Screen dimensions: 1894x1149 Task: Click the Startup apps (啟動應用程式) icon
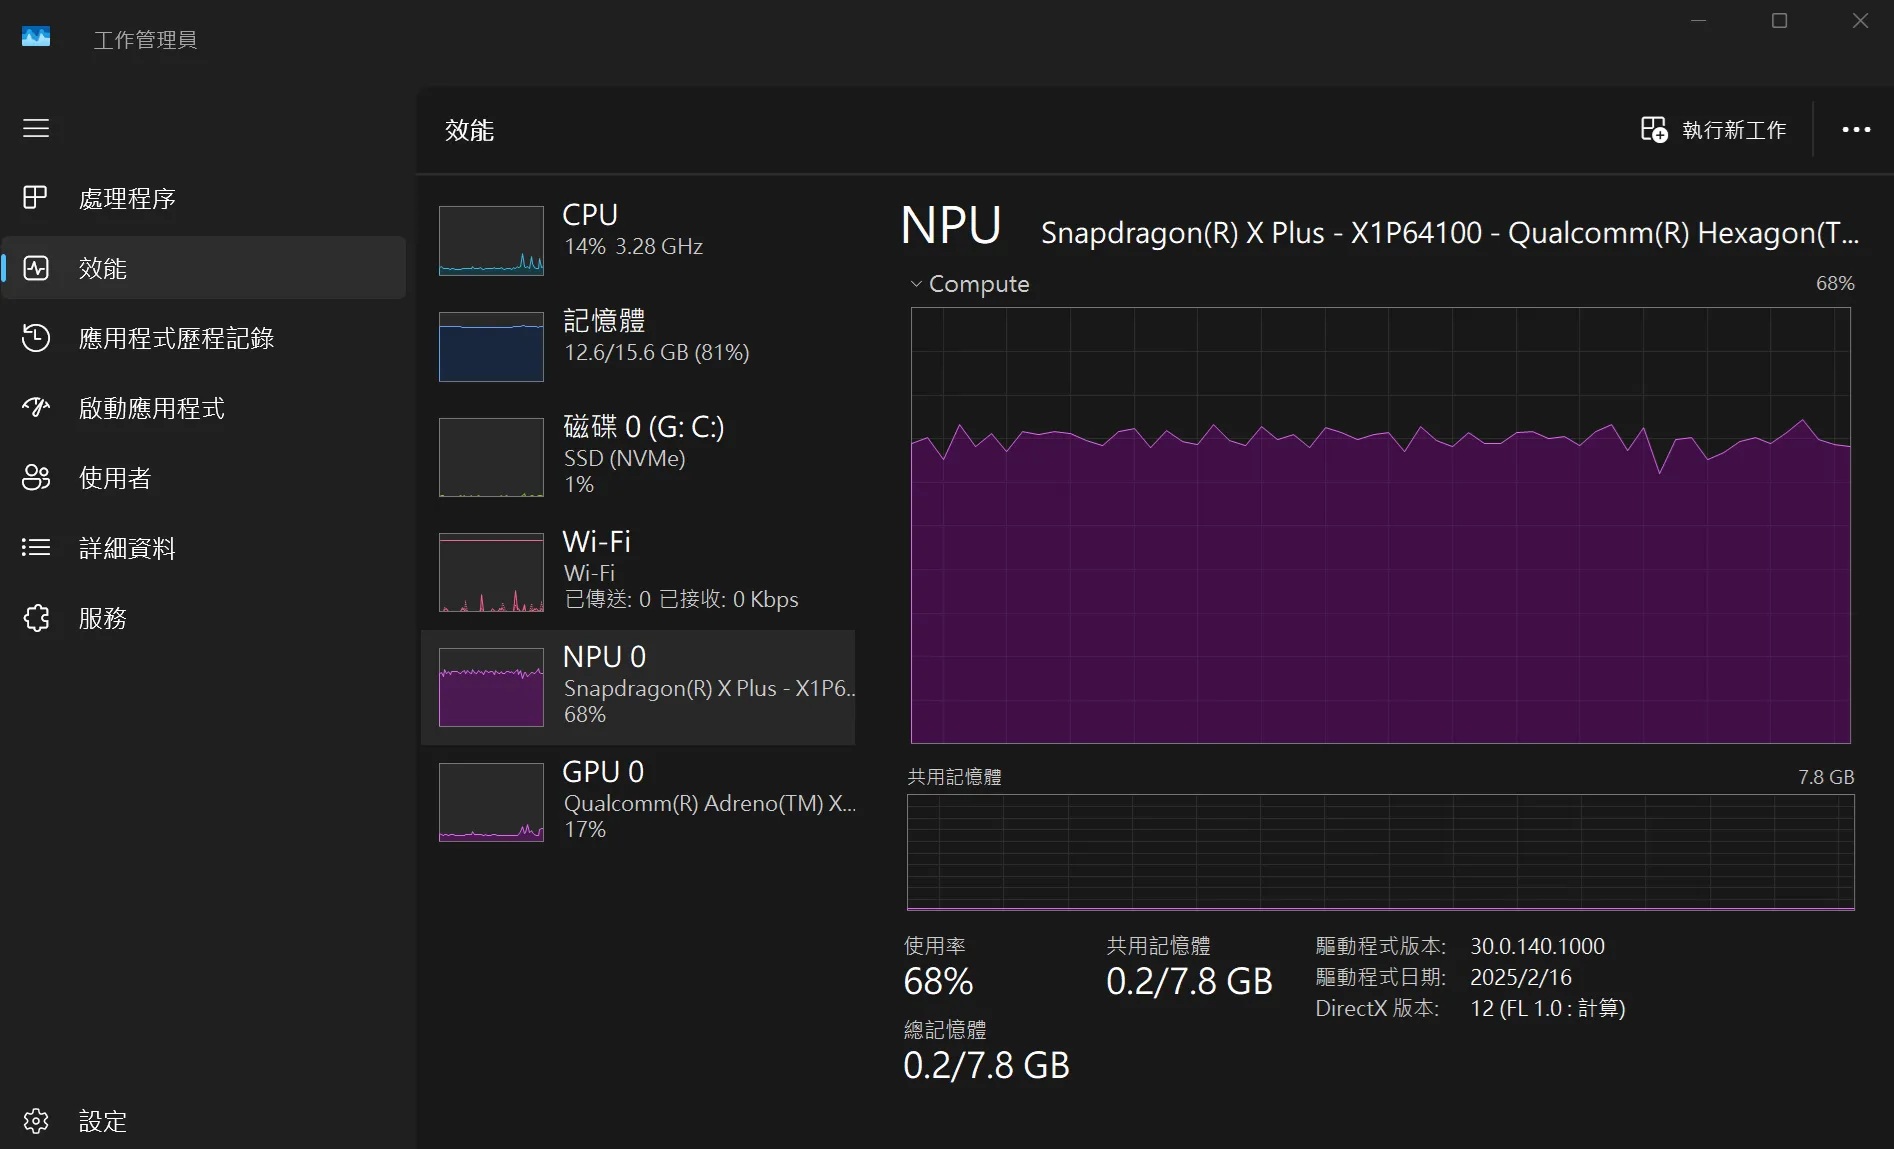click(36, 407)
